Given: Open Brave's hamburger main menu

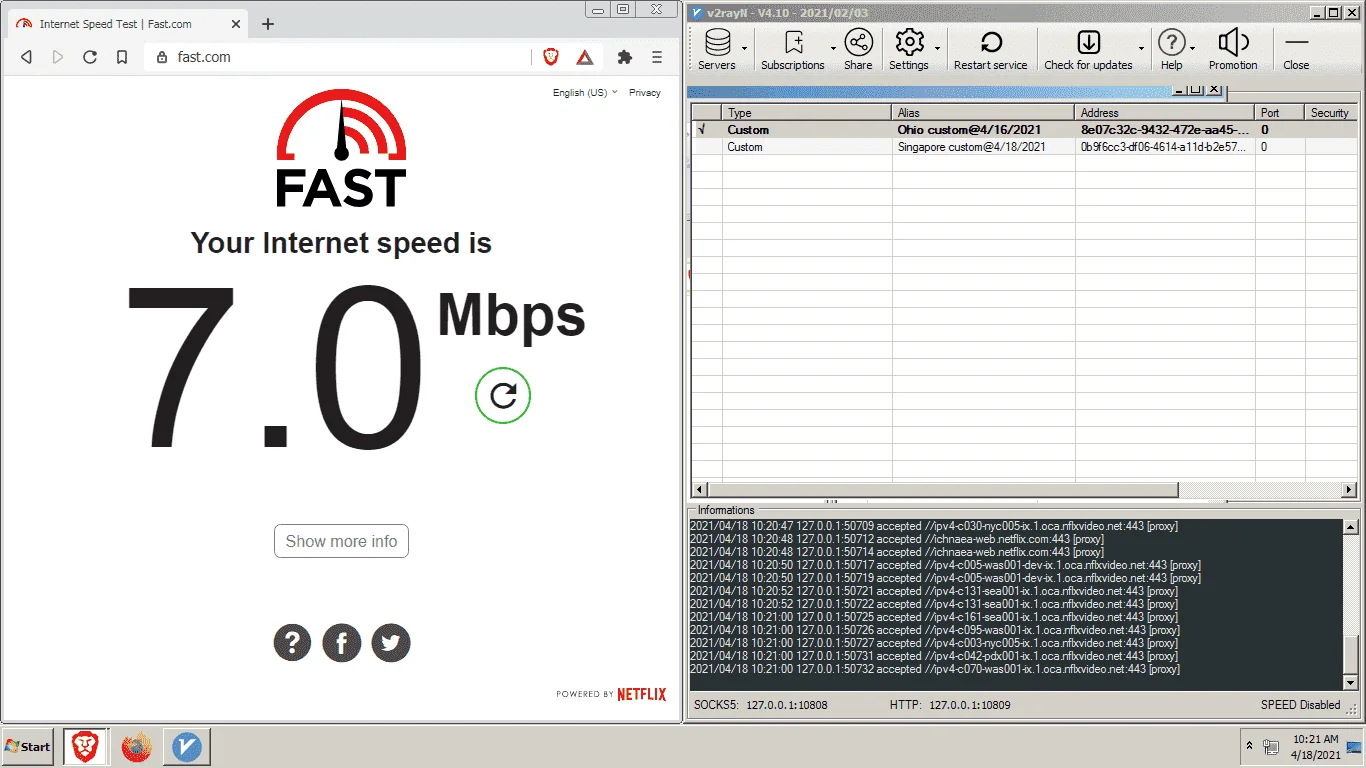Looking at the screenshot, I should pos(657,57).
